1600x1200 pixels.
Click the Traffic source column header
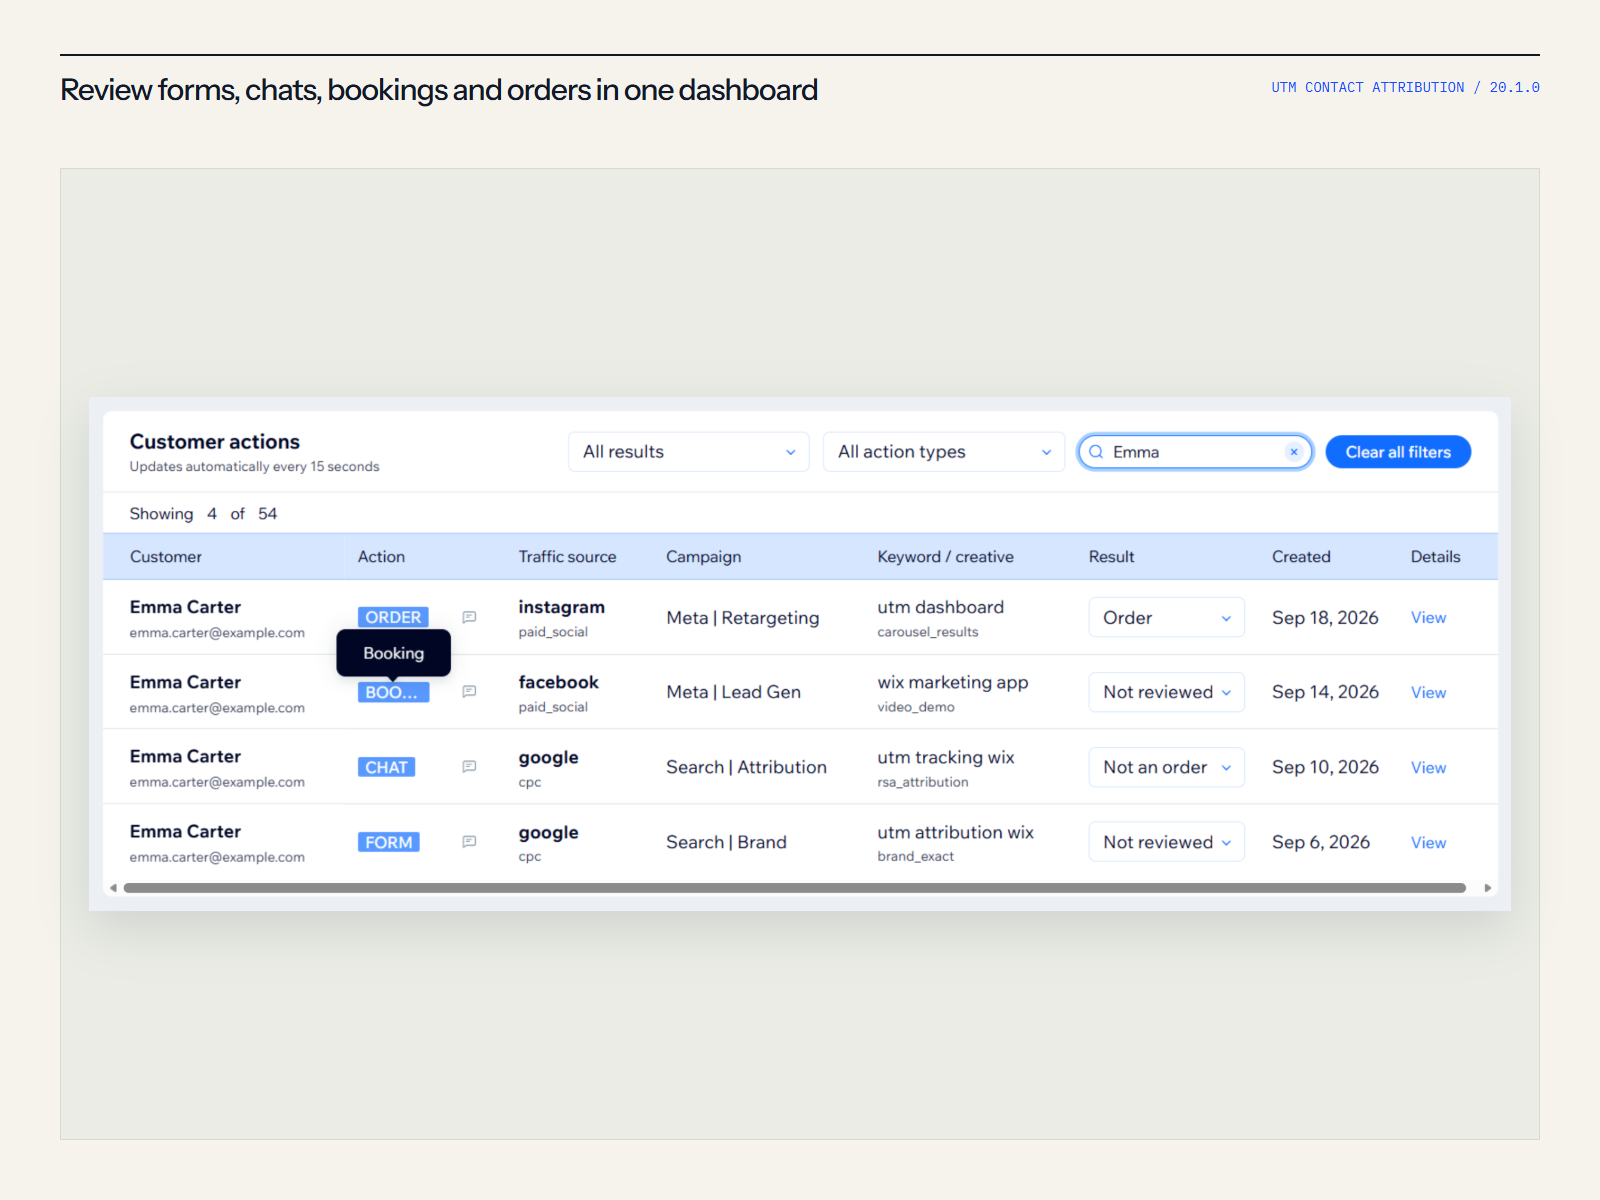[567, 557]
